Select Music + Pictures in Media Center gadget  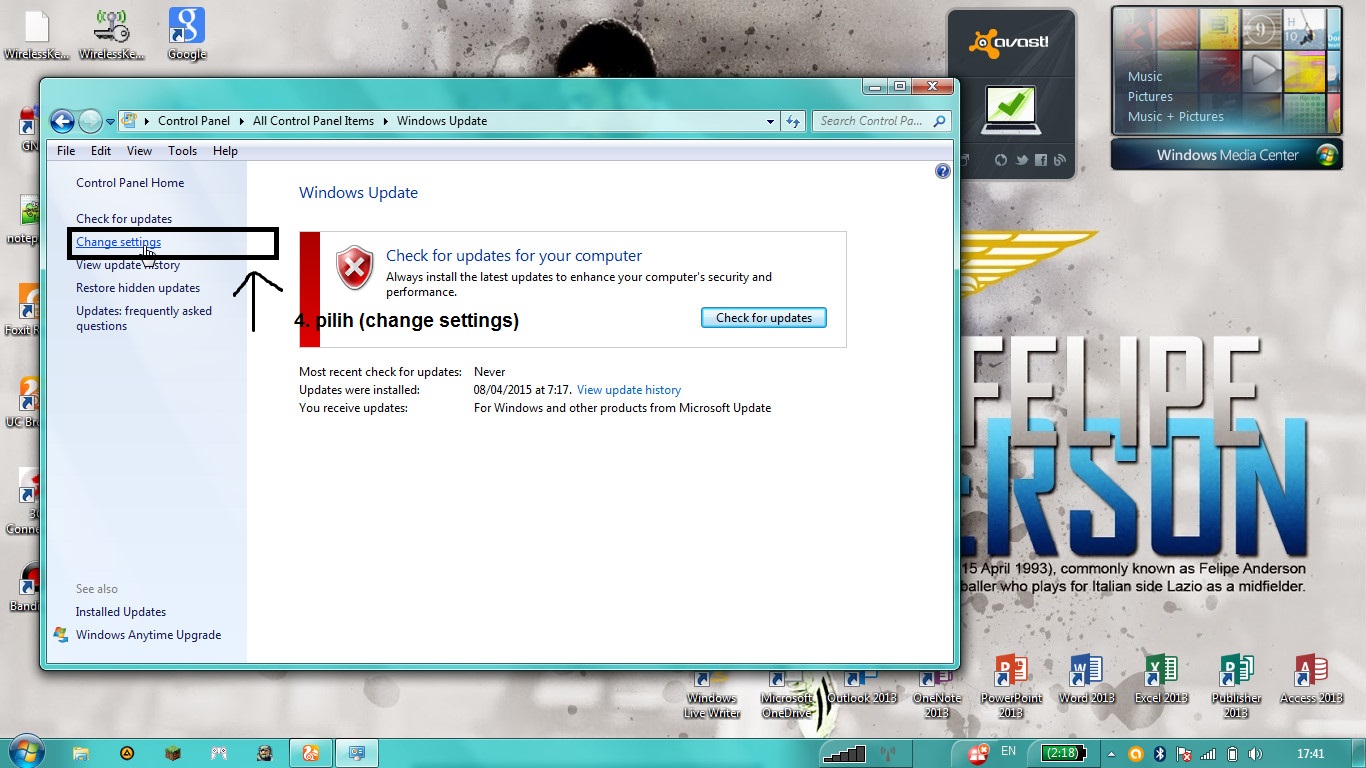click(1176, 117)
